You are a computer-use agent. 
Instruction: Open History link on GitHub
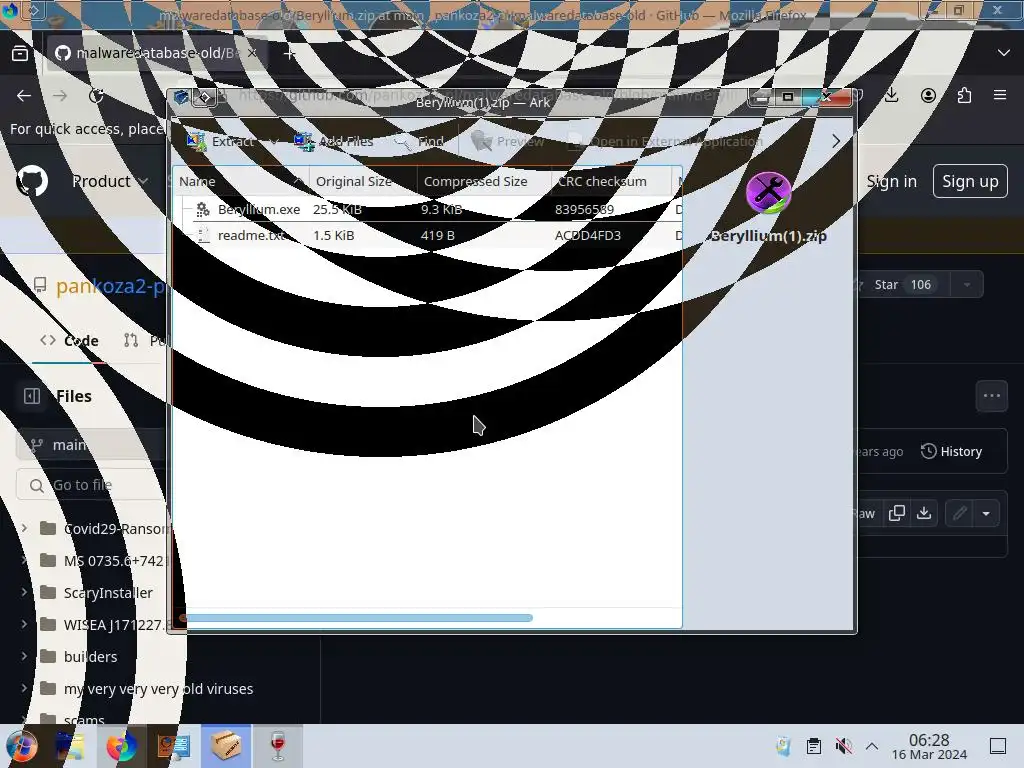[951, 451]
